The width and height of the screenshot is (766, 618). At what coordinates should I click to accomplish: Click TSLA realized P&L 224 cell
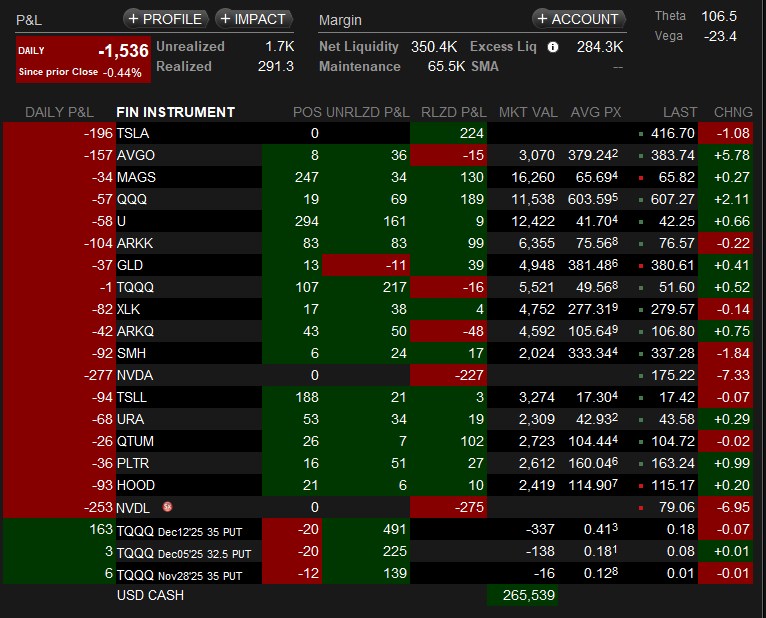point(448,133)
